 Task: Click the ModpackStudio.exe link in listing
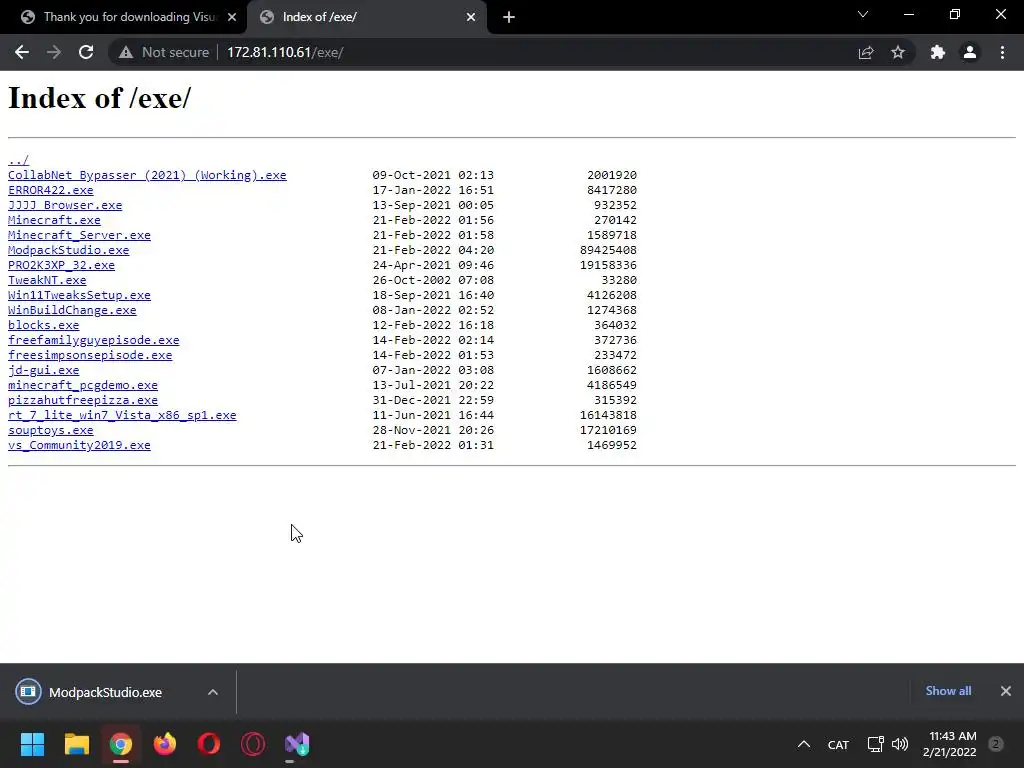tap(69, 250)
